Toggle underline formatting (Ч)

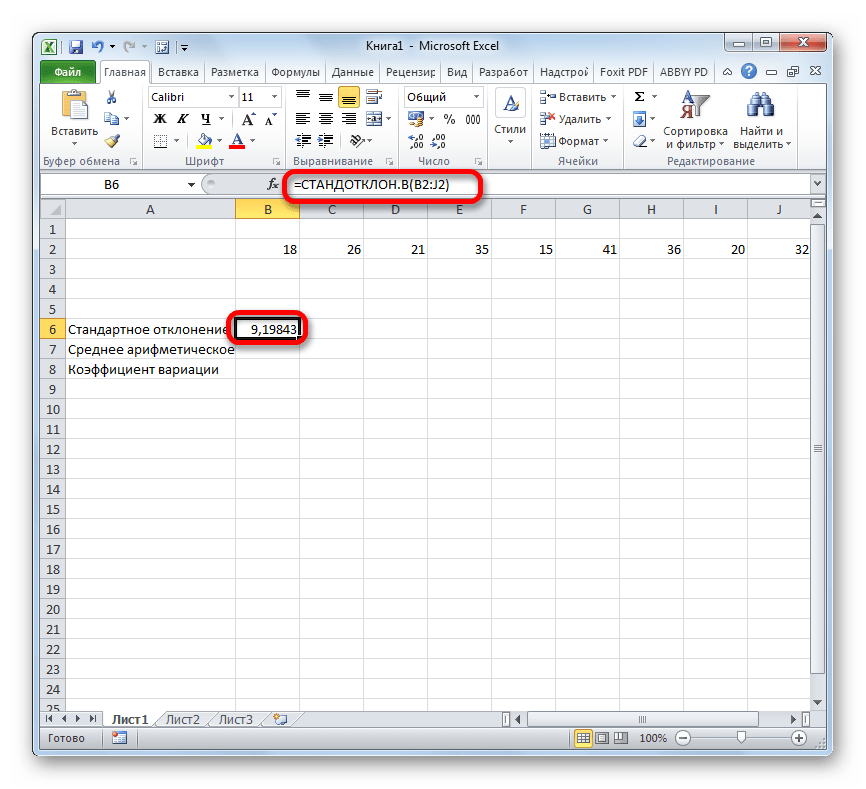click(x=206, y=119)
